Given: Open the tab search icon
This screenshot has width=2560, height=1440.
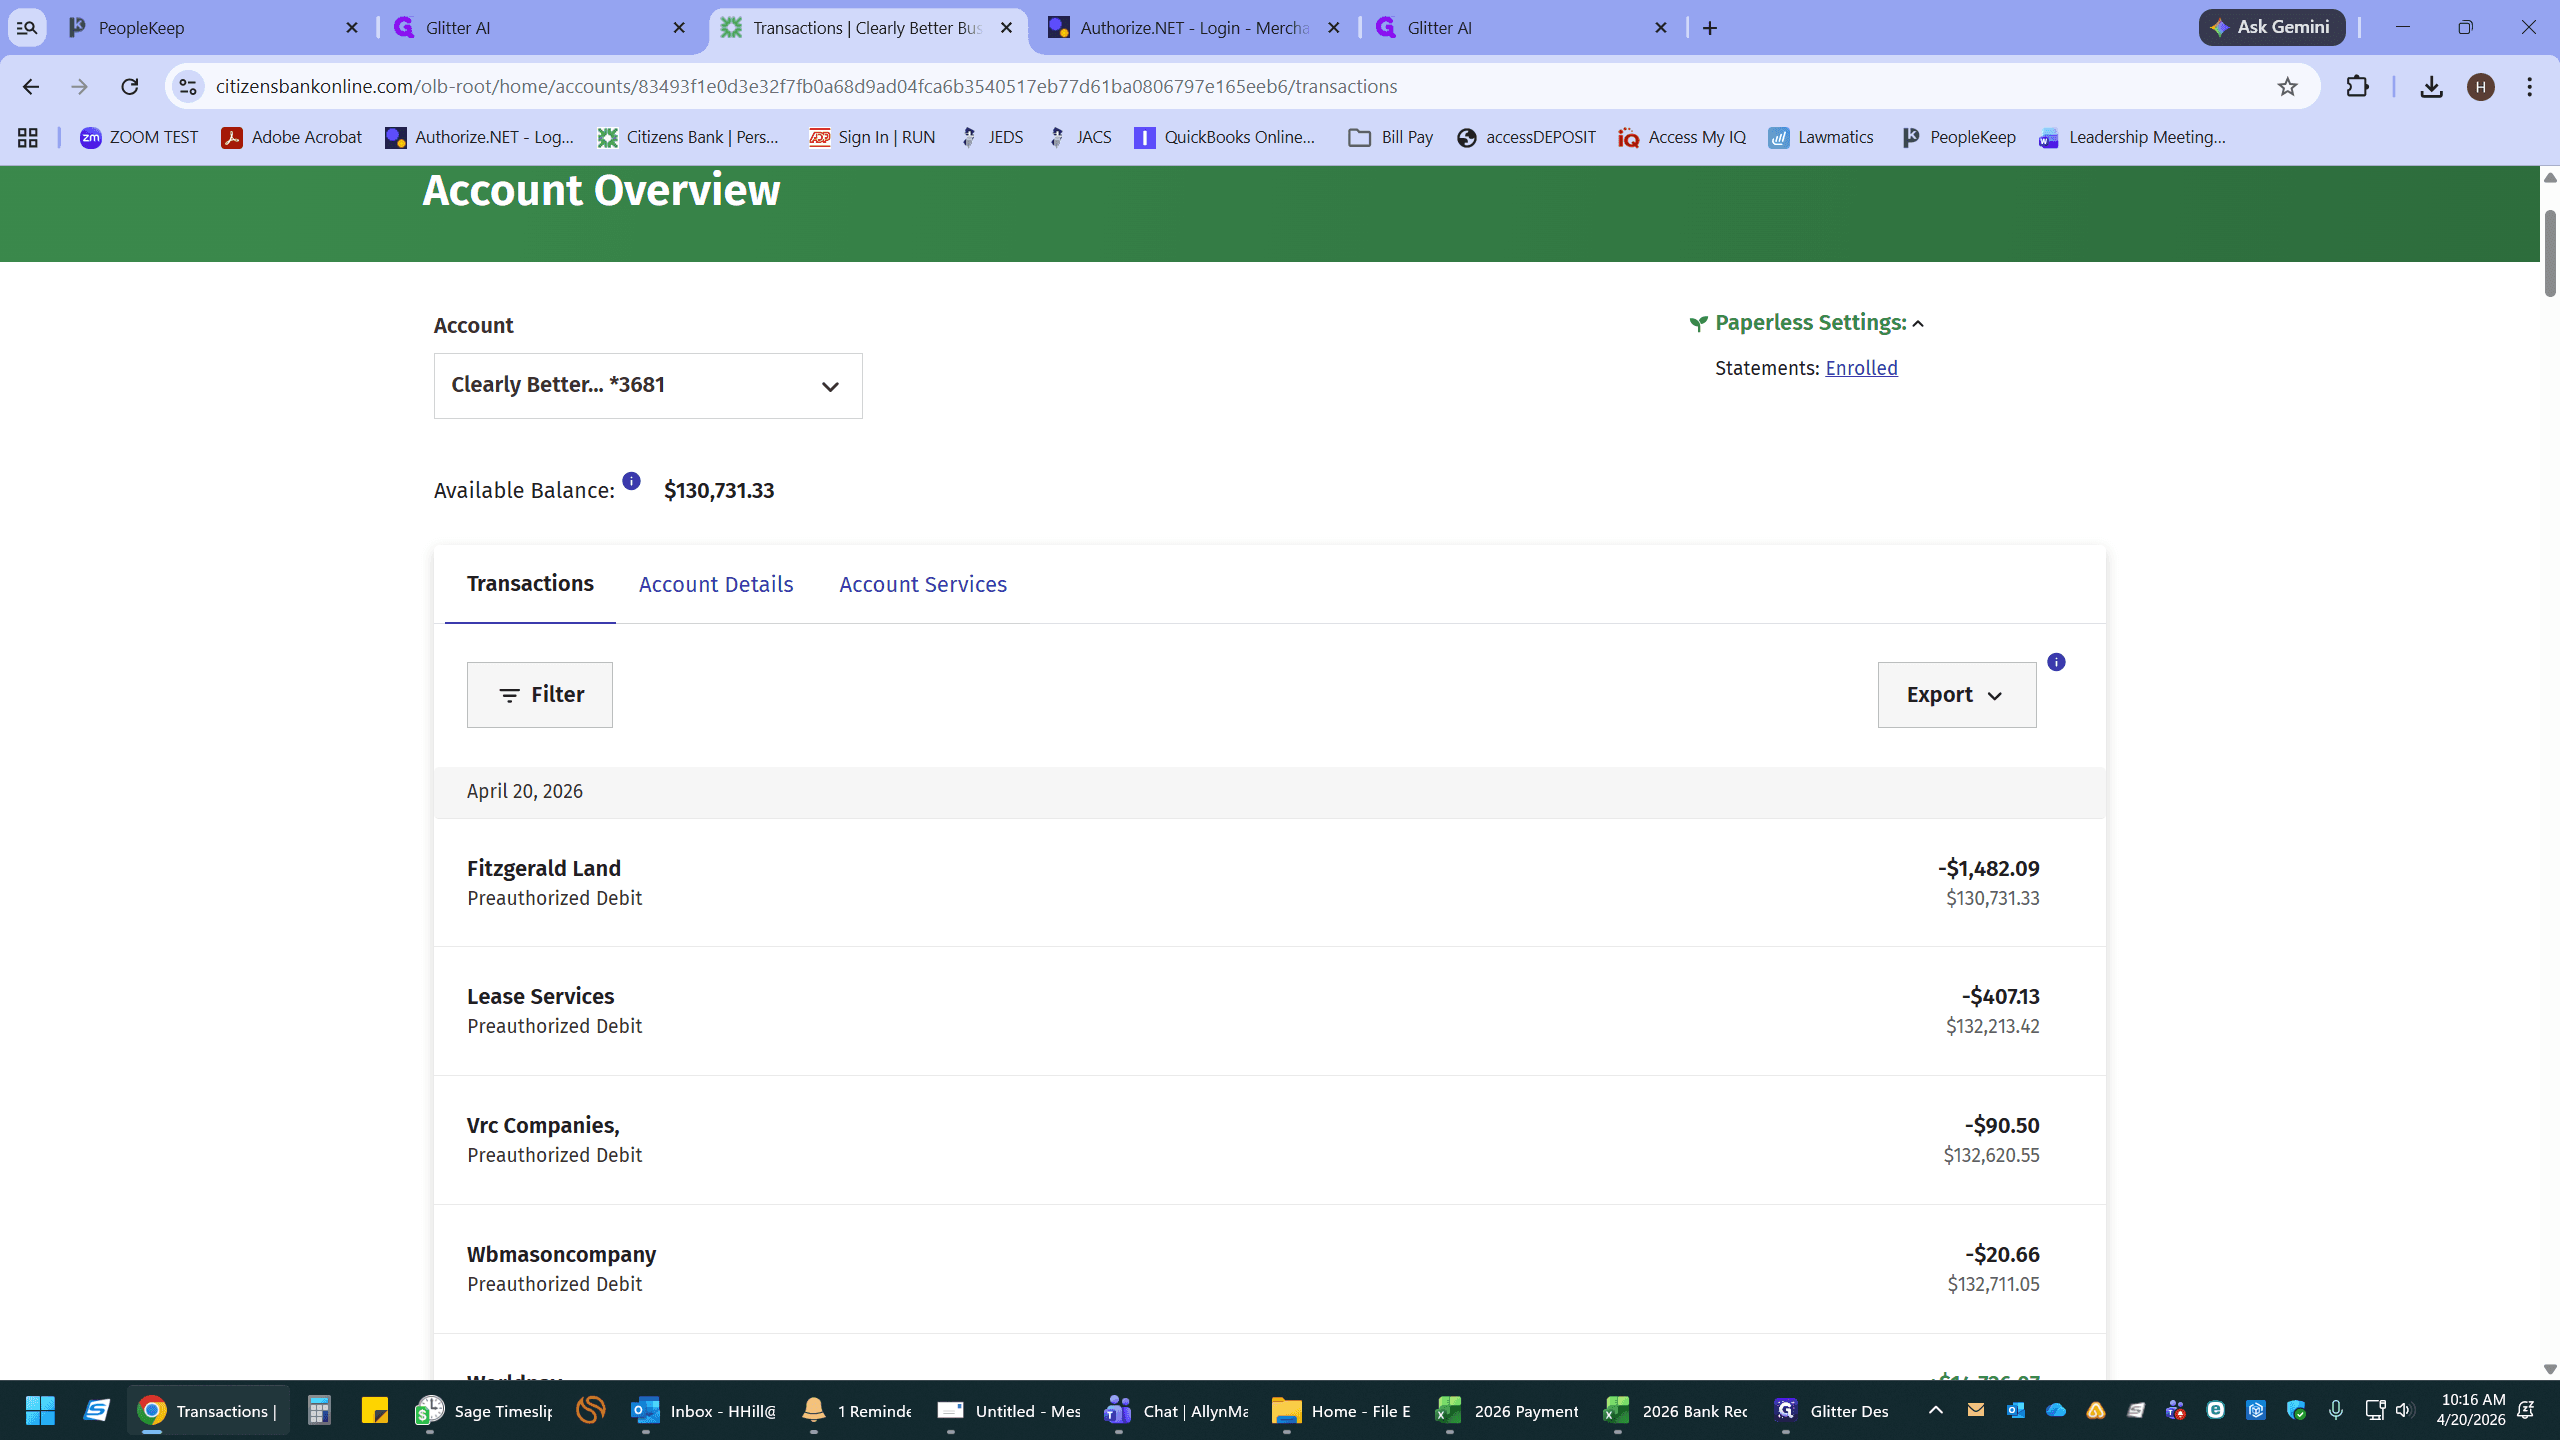Looking at the screenshot, I should click(x=27, y=28).
